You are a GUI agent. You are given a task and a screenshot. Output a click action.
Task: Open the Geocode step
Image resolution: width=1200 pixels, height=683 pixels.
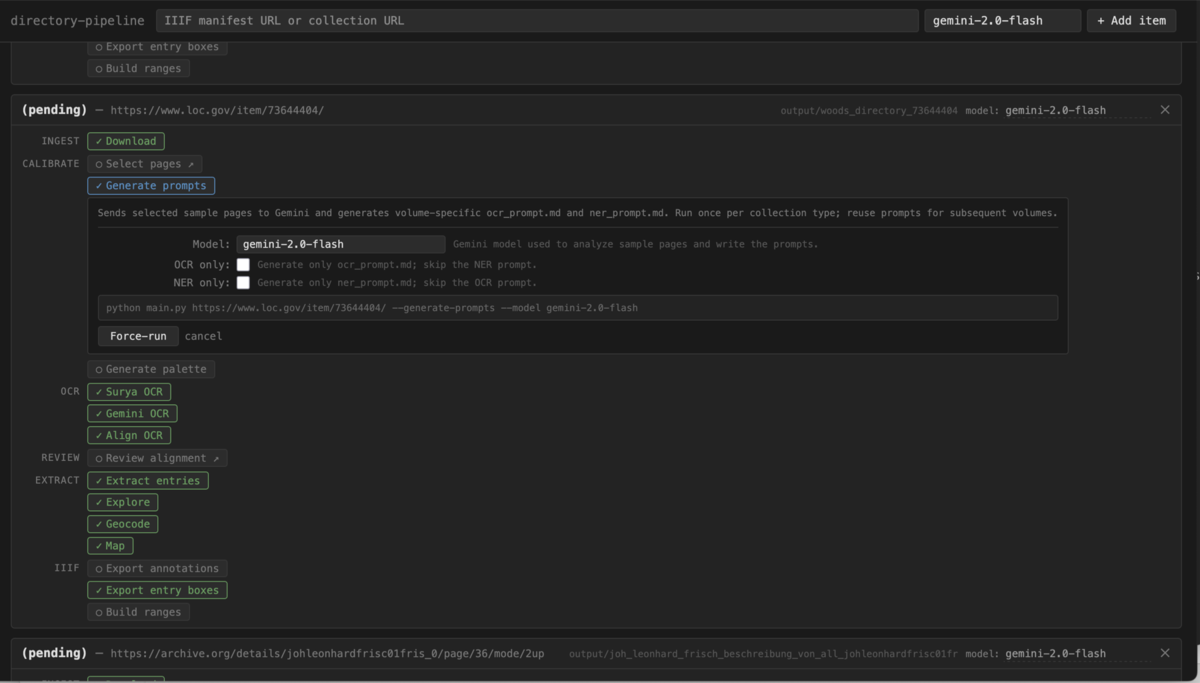point(123,524)
